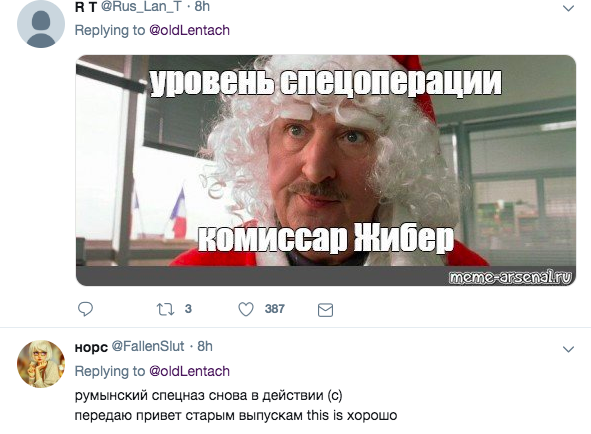Open R T's default avatar profile

[x=41, y=24]
